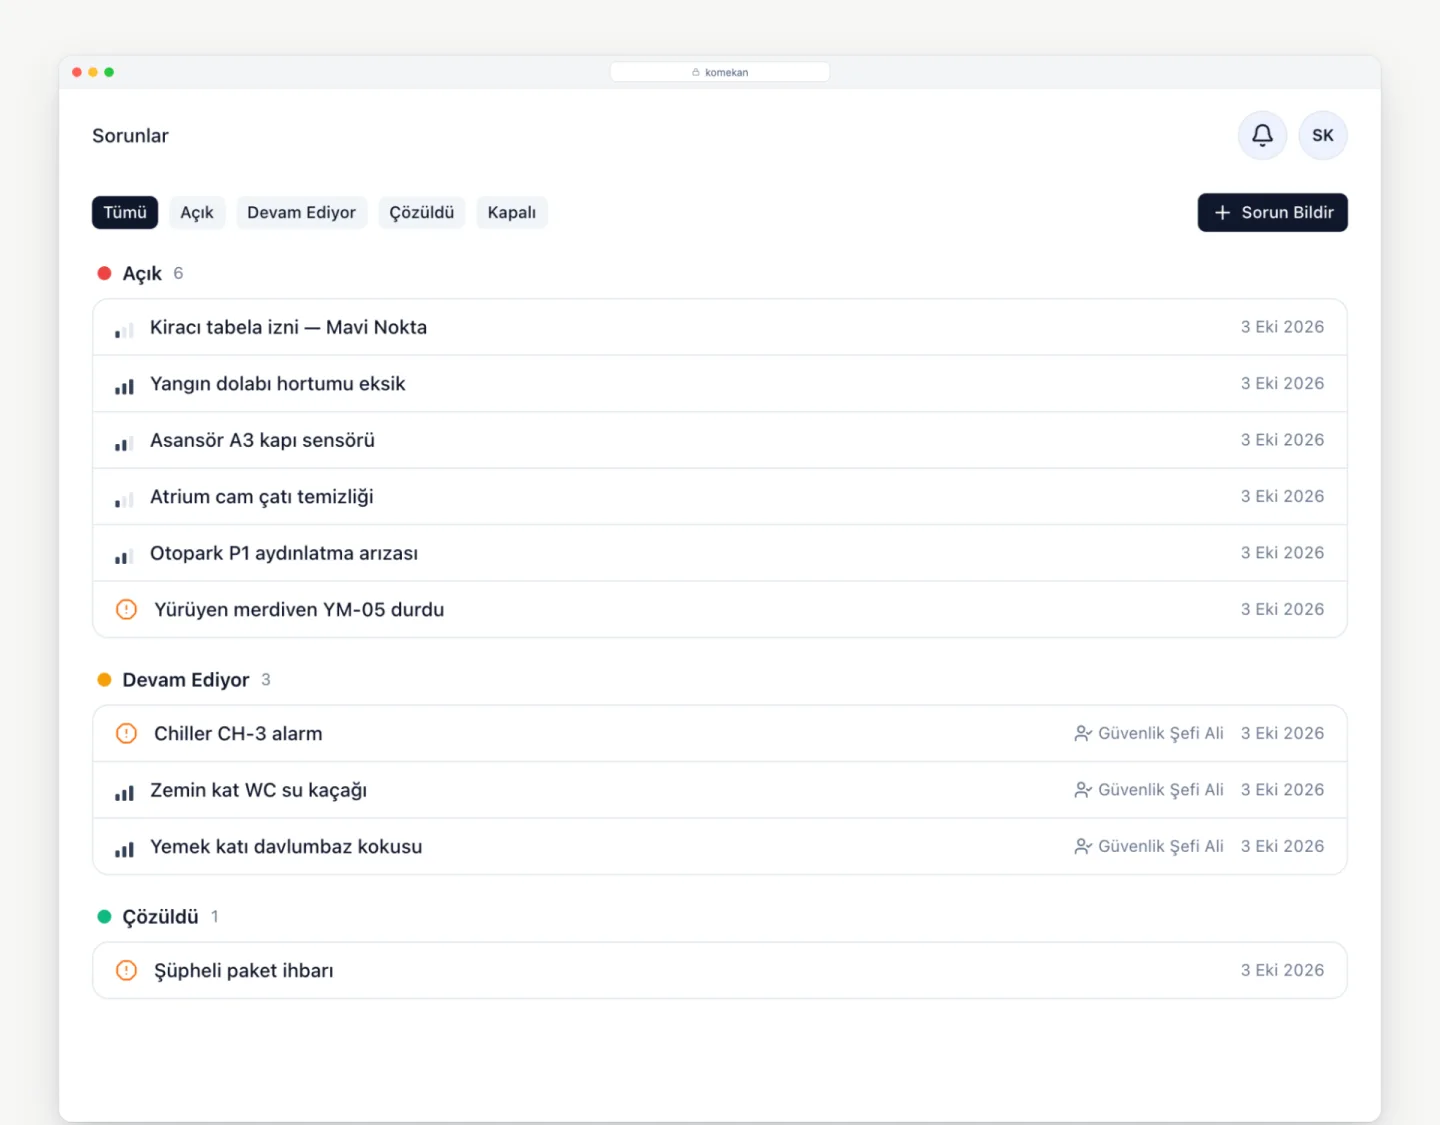Click priority bars icon for Yemek katı davlumbaz kokusu

tap(124, 848)
